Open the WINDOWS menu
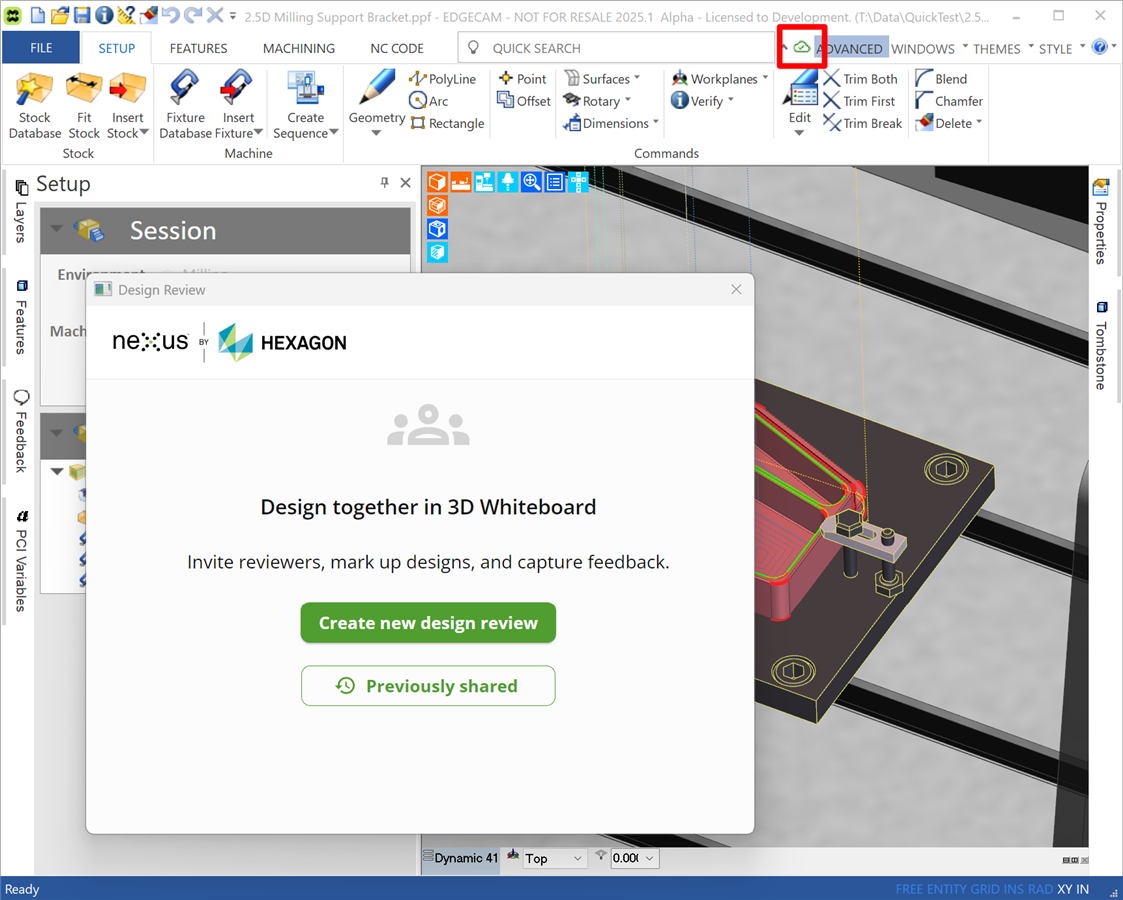Screen dimensions: 1123x900 point(929,48)
